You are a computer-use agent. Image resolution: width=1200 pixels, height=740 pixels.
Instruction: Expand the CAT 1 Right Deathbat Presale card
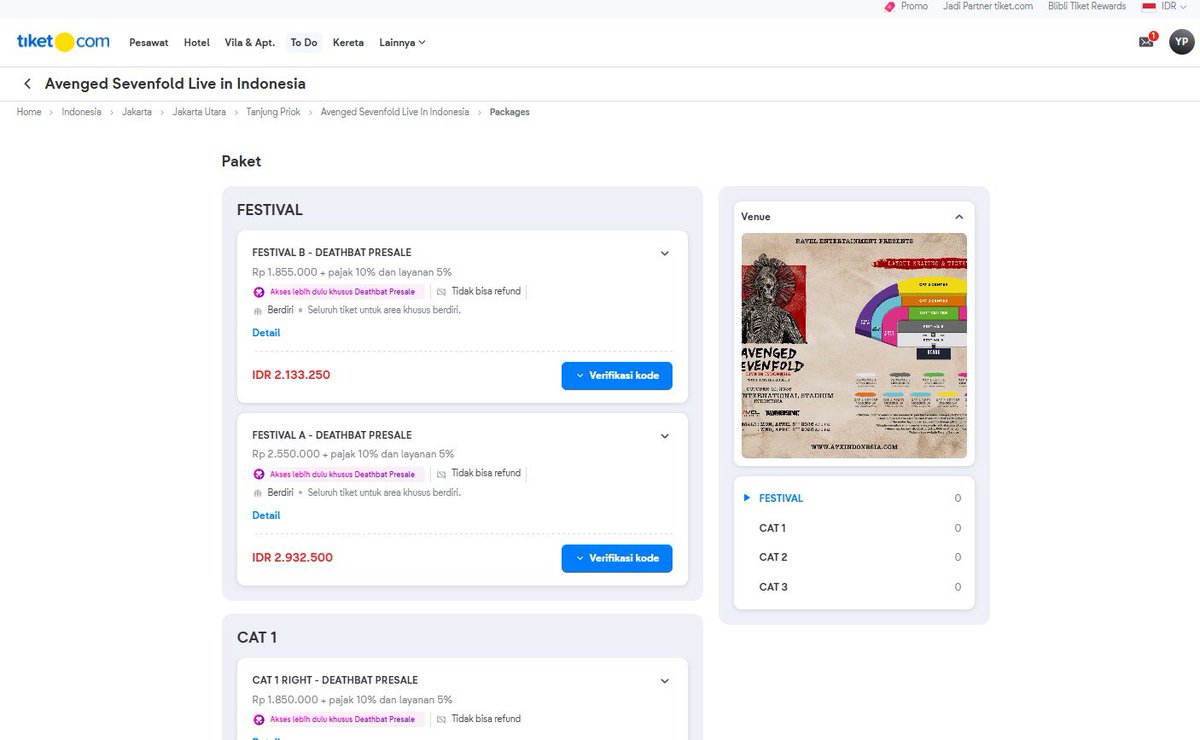pos(665,681)
